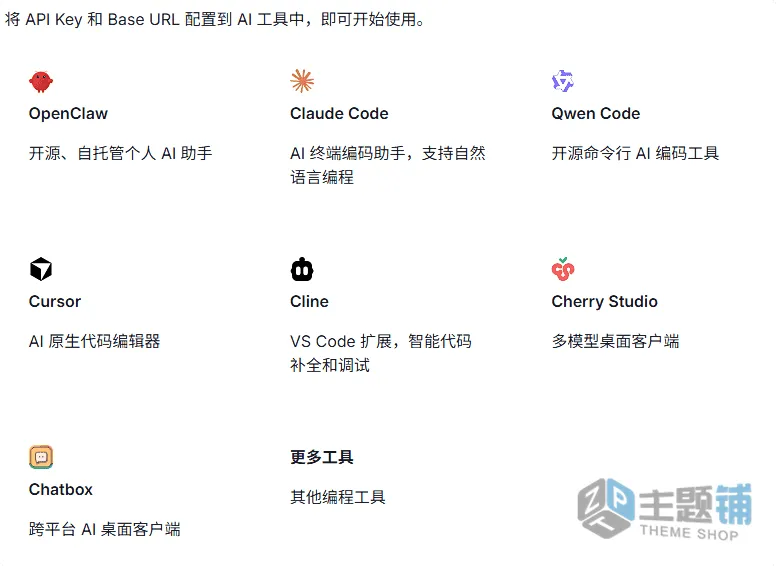Open the 更多工具 card title
Screen dimensions: 776x566
[322, 457]
